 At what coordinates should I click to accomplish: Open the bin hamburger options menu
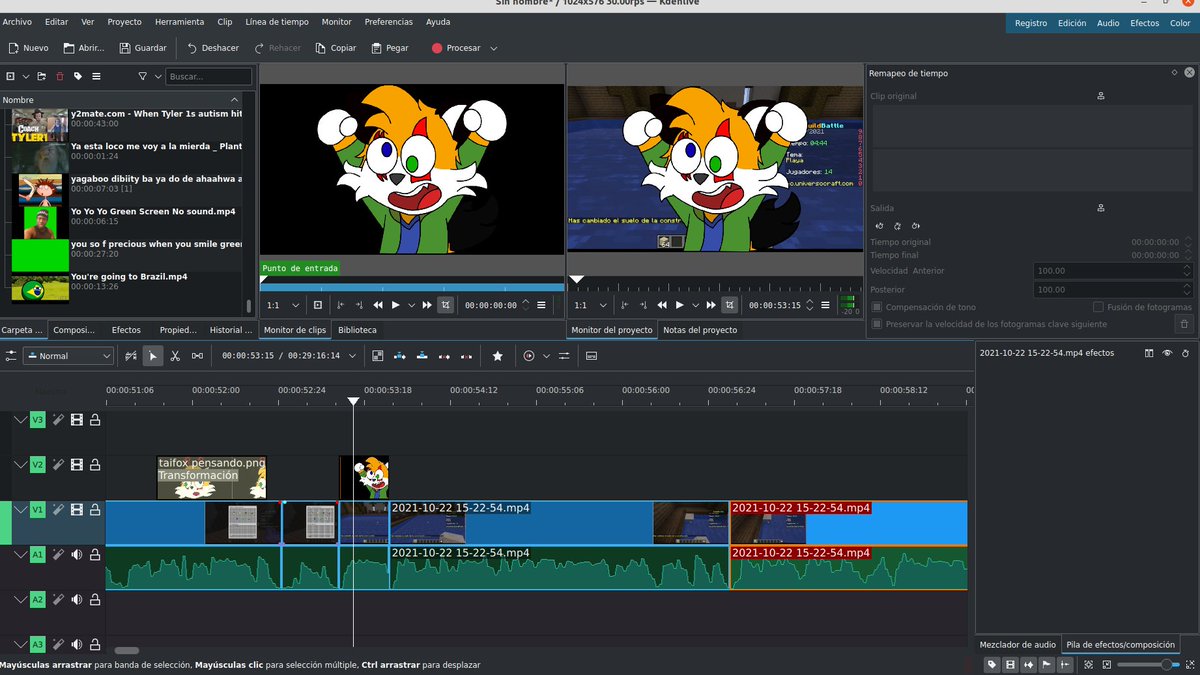96,76
